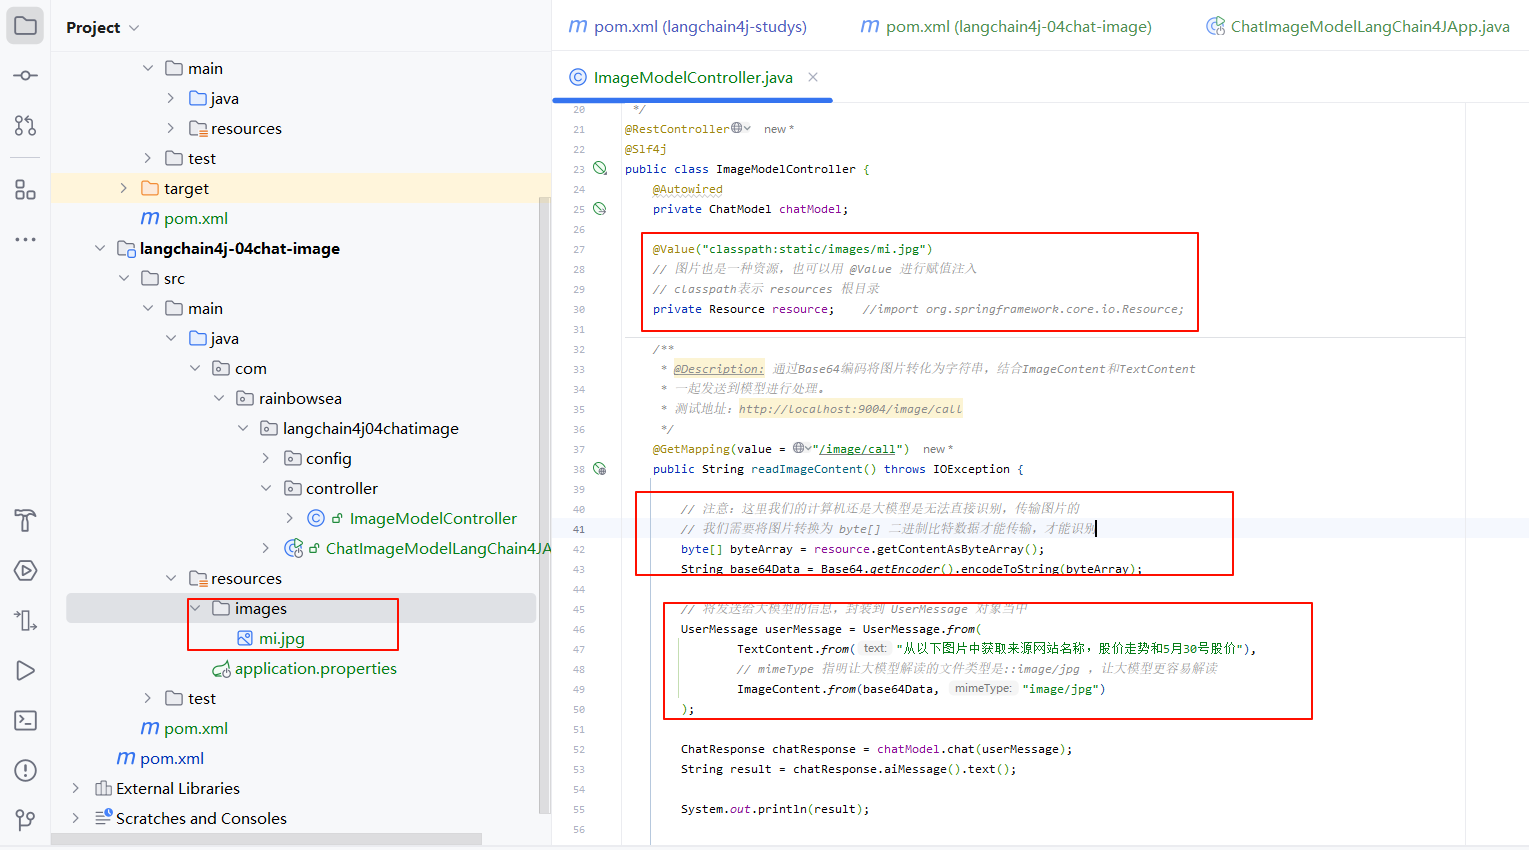This screenshot has width=1529, height=850.
Task: Click gutter icon beside ImageModelController class declaration
Action: 600,169
